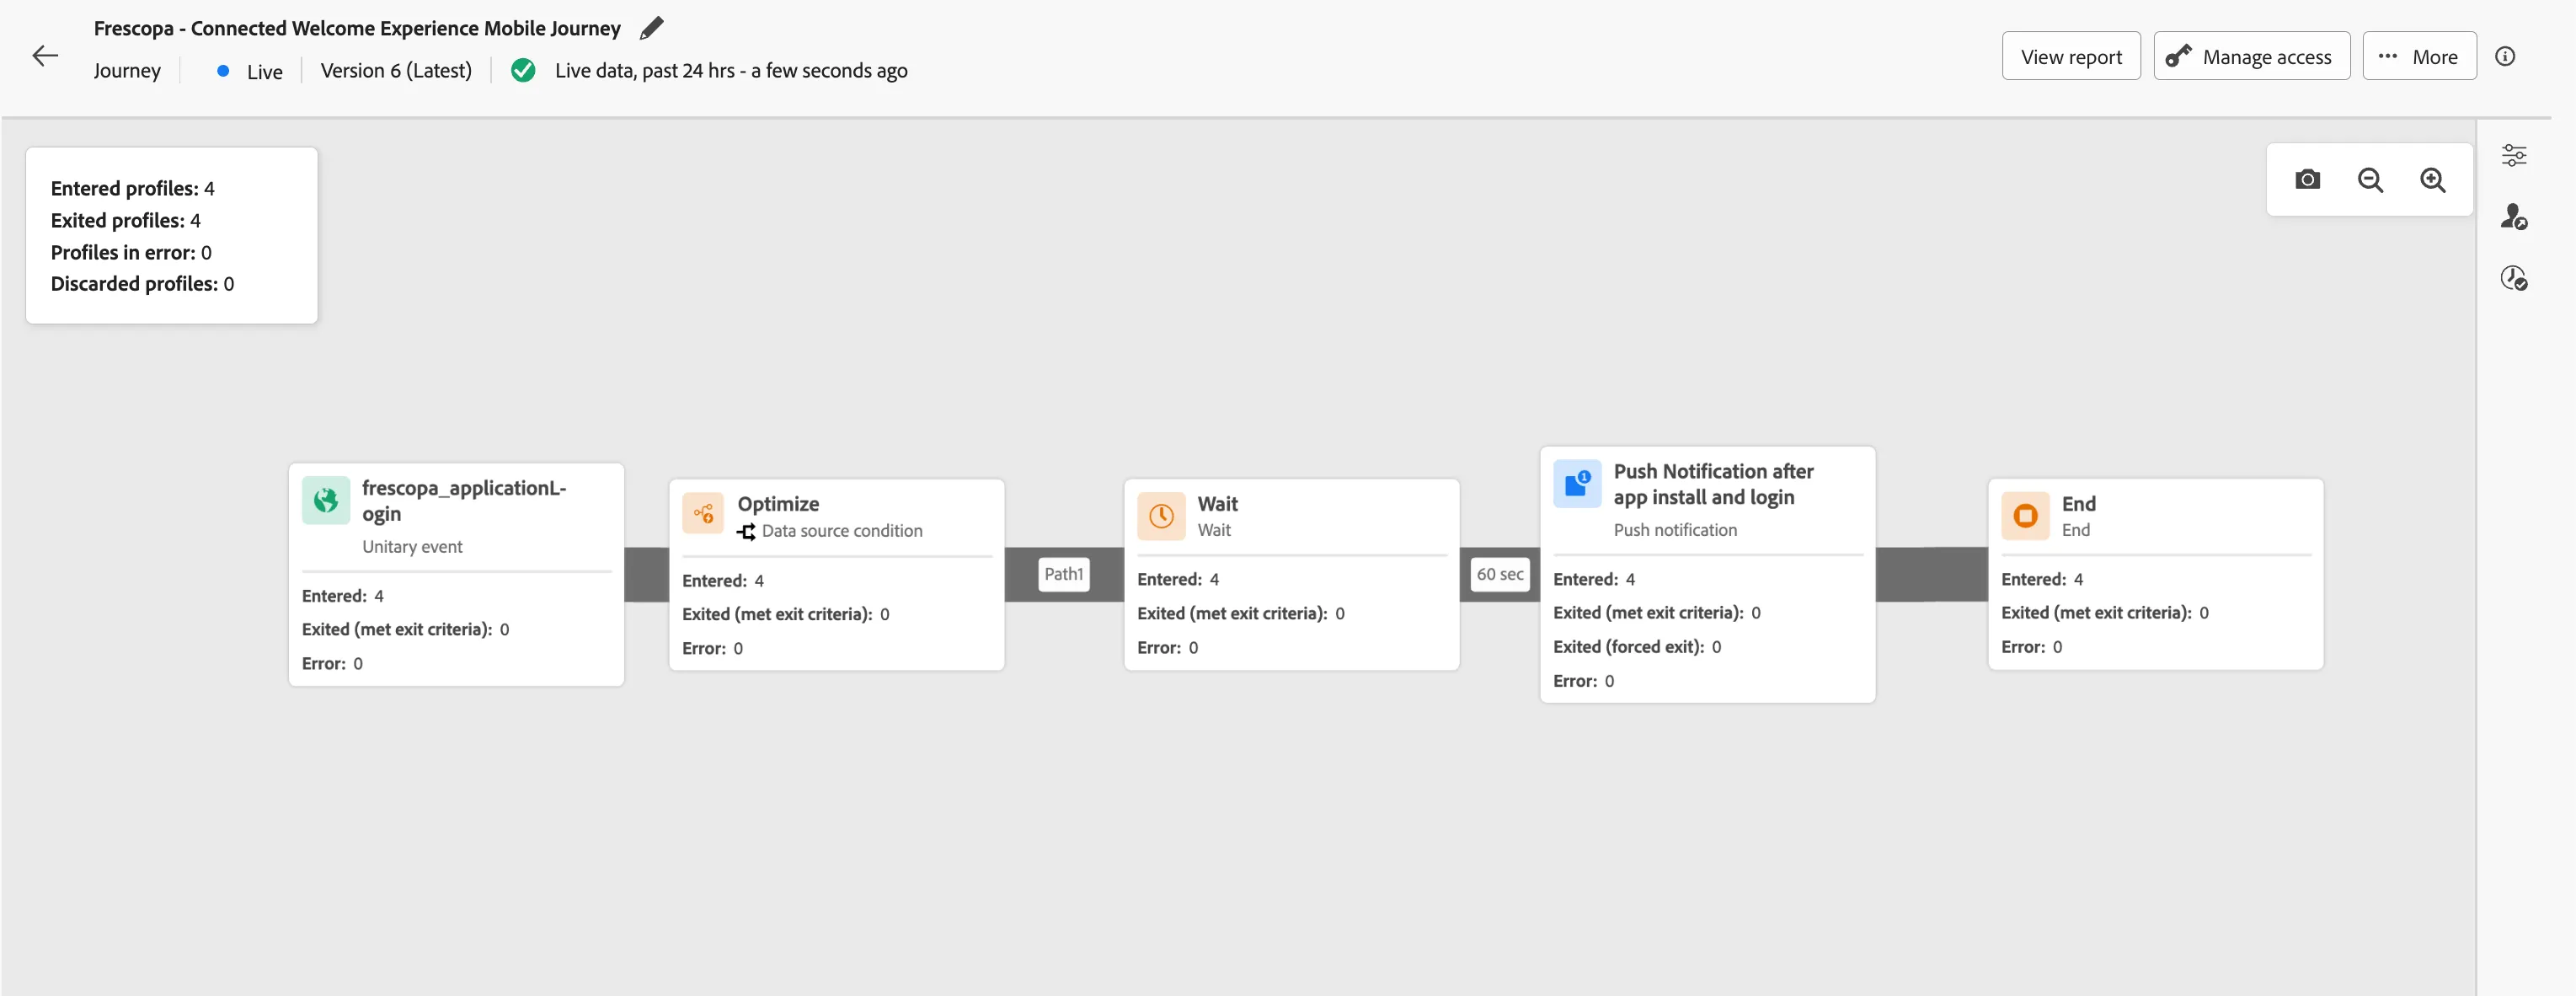Click the End node title

[x=2078, y=504]
